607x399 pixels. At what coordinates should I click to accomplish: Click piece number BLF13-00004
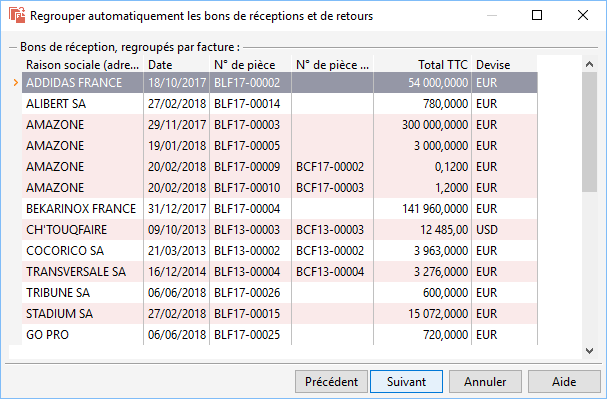click(247, 272)
